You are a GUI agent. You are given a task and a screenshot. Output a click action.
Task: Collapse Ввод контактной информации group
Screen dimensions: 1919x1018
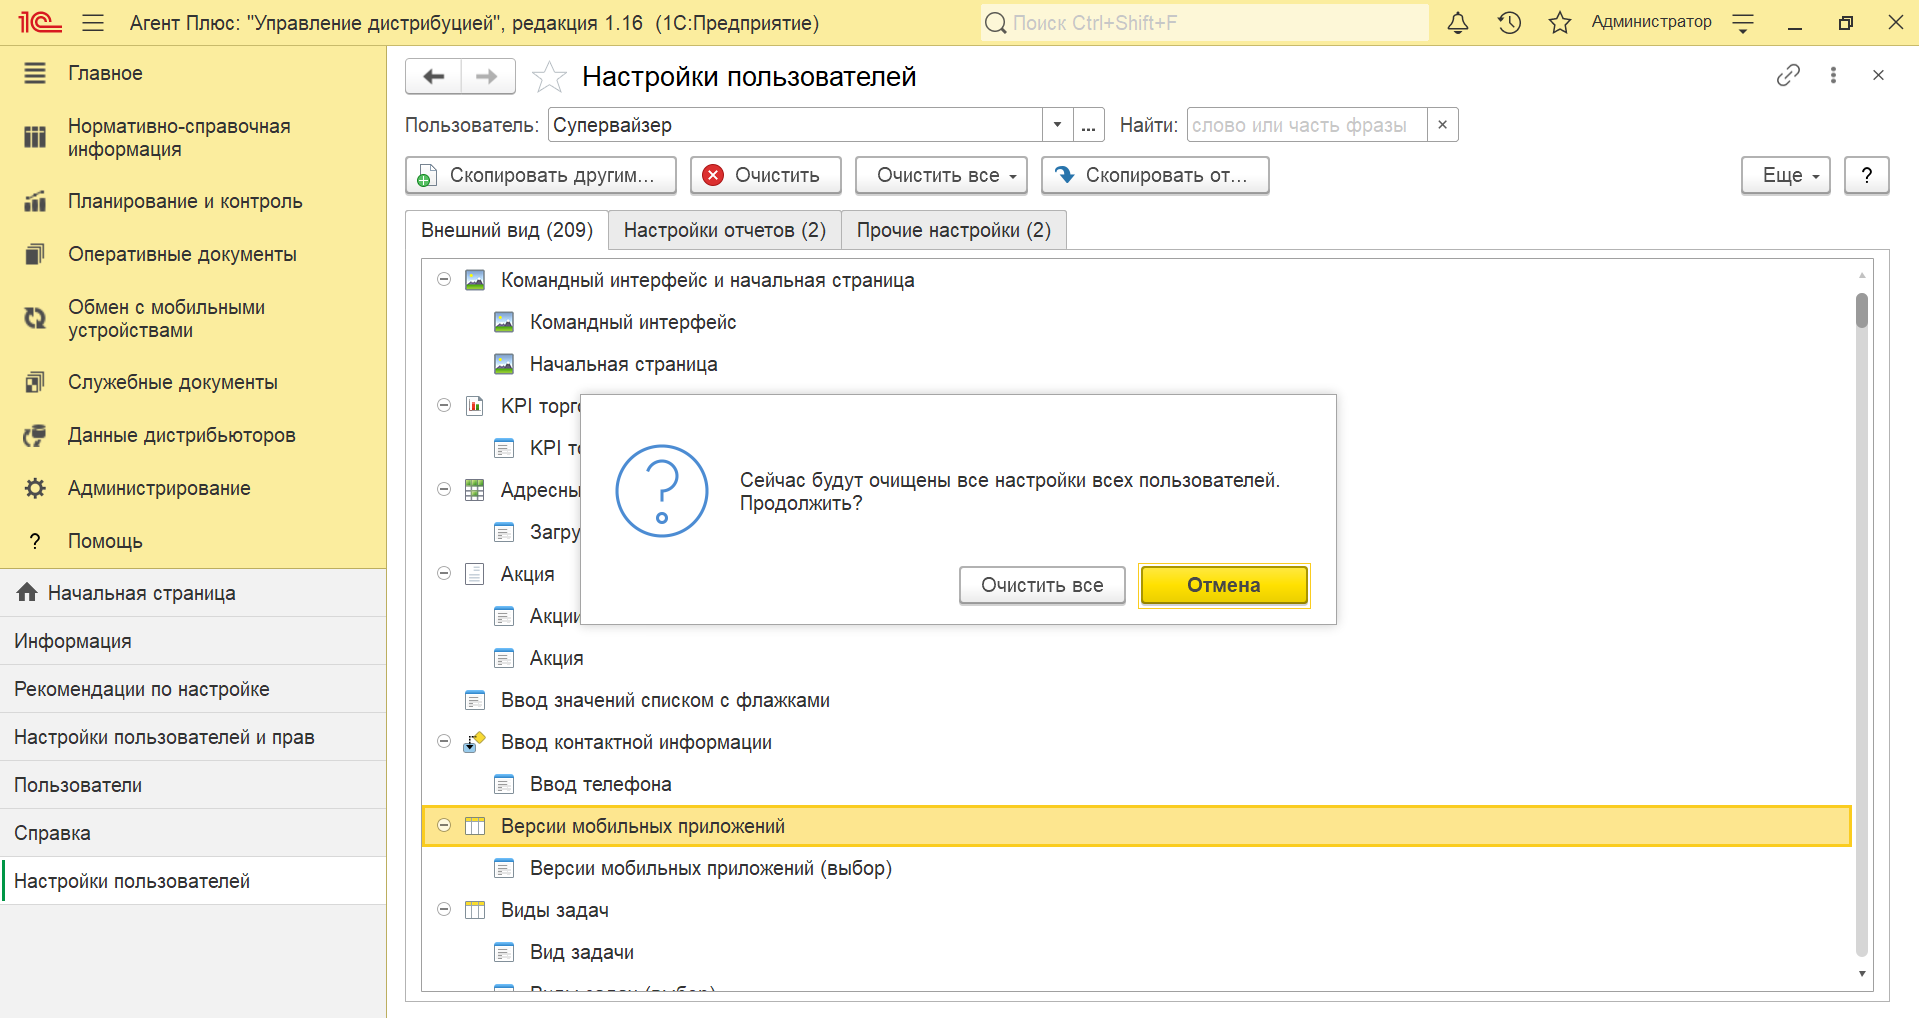click(444, 742)
